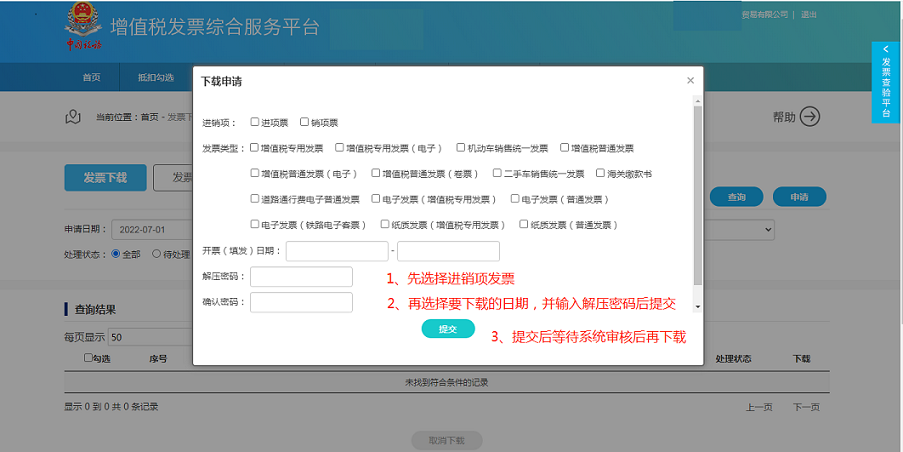Open the dropdown right of the dialog

click(x=766, y=229)
